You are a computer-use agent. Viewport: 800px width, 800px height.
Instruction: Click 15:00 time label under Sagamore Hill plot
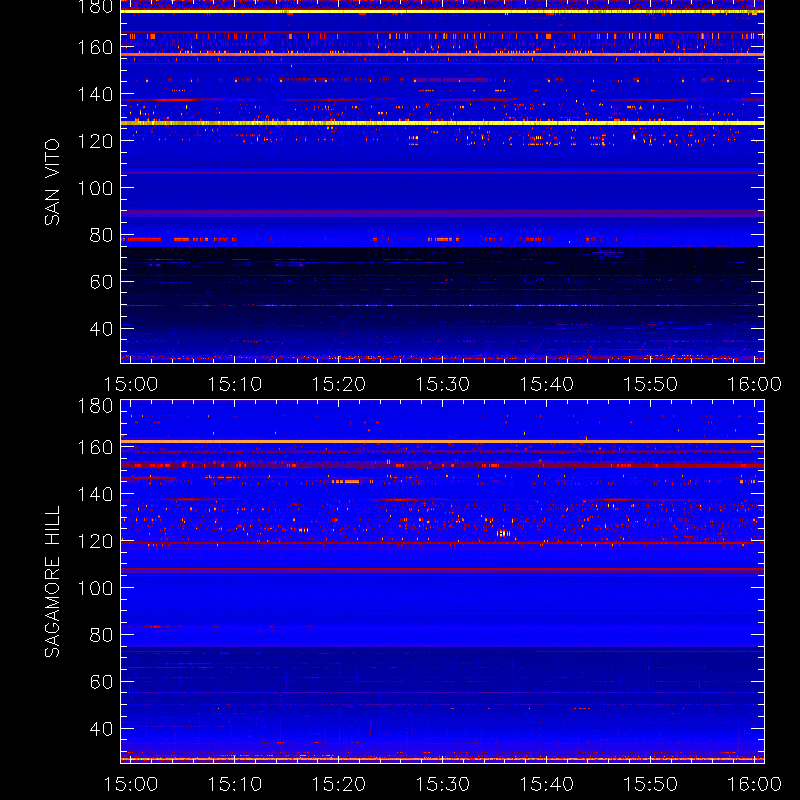pos(131,784)
